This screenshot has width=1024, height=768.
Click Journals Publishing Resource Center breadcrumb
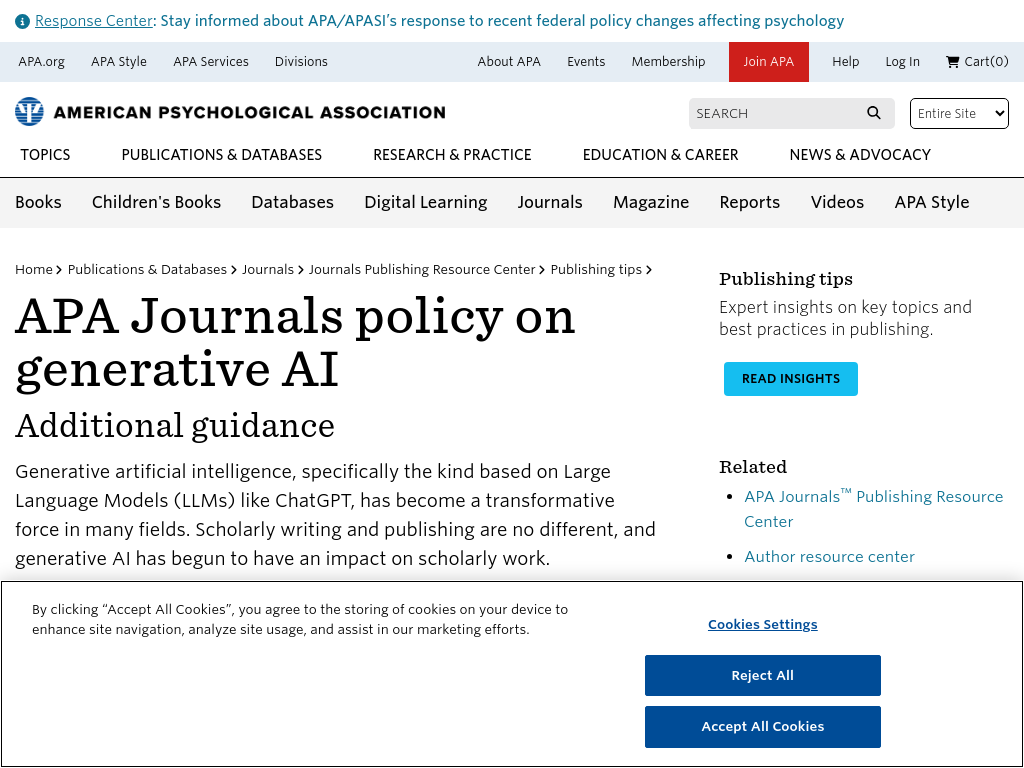point(422,270)
